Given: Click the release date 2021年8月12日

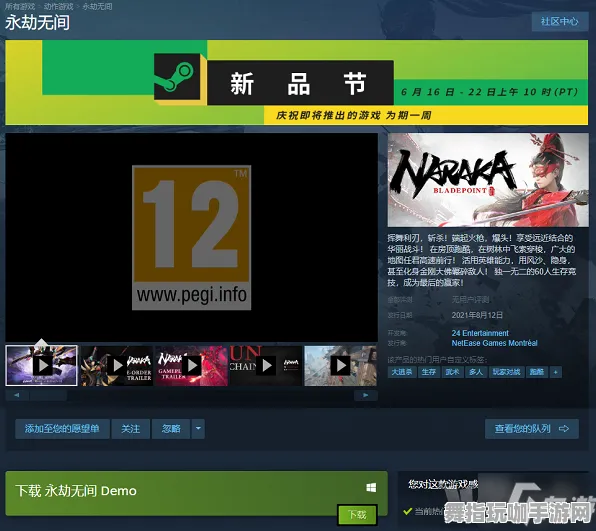Looking at the screenshot, I should [x=477, y=315].
